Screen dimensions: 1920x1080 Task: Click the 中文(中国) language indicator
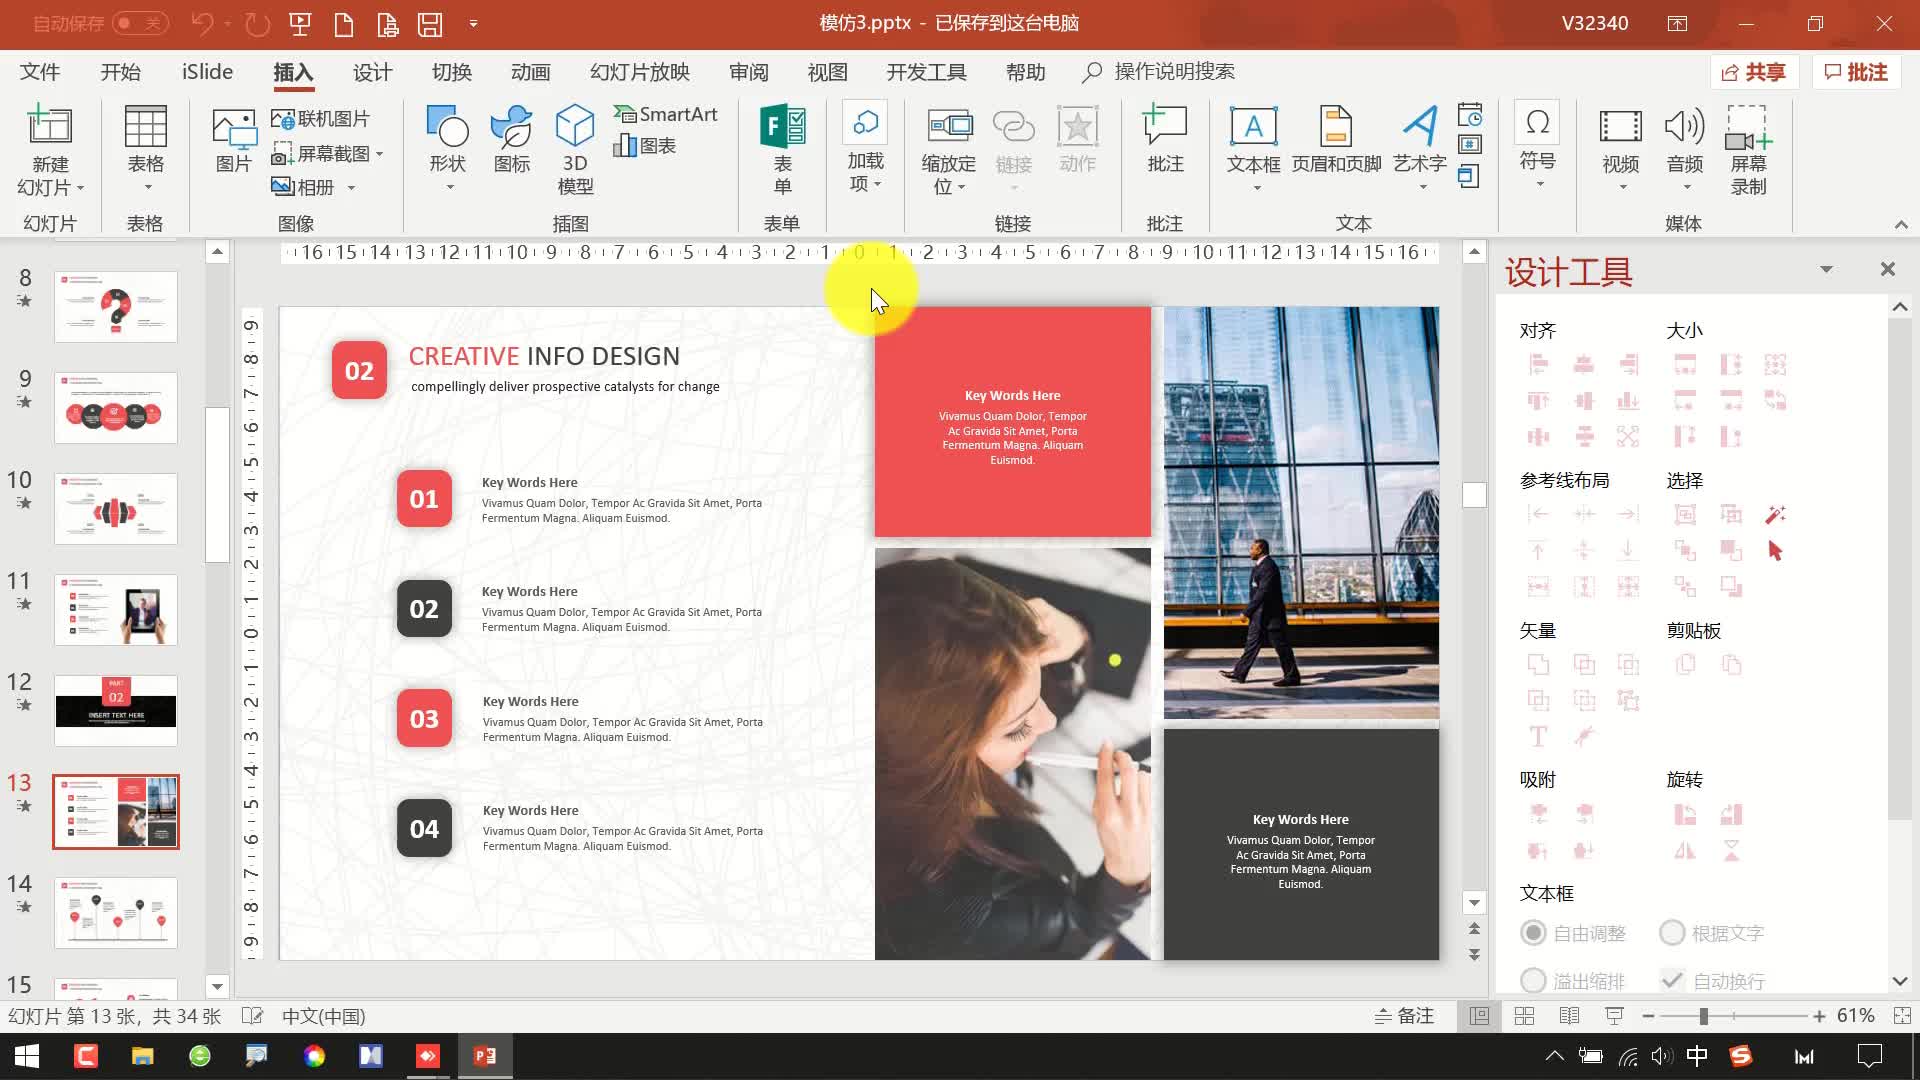[323, 1016]
